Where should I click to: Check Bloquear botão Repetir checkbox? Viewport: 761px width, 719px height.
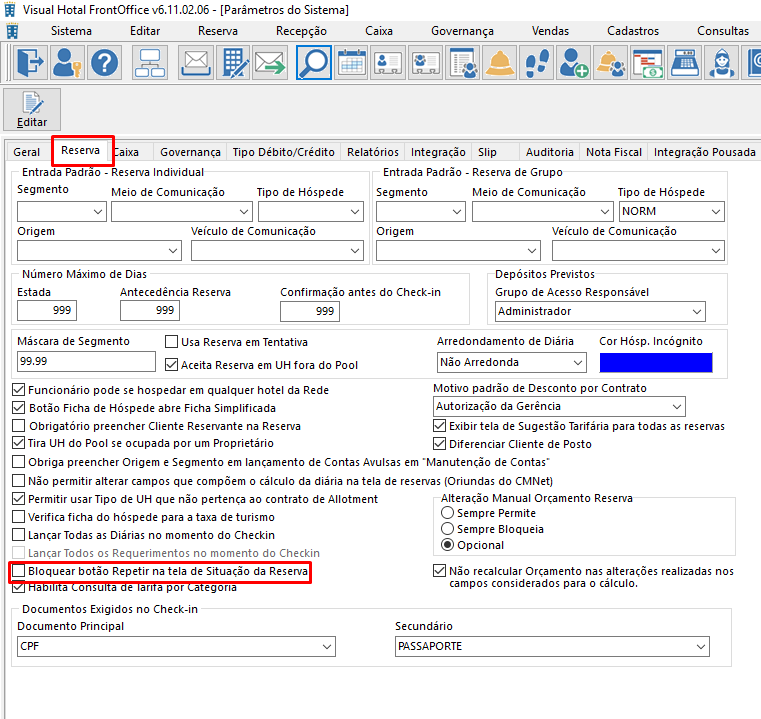pyautogui.click(x=18, y=571)
